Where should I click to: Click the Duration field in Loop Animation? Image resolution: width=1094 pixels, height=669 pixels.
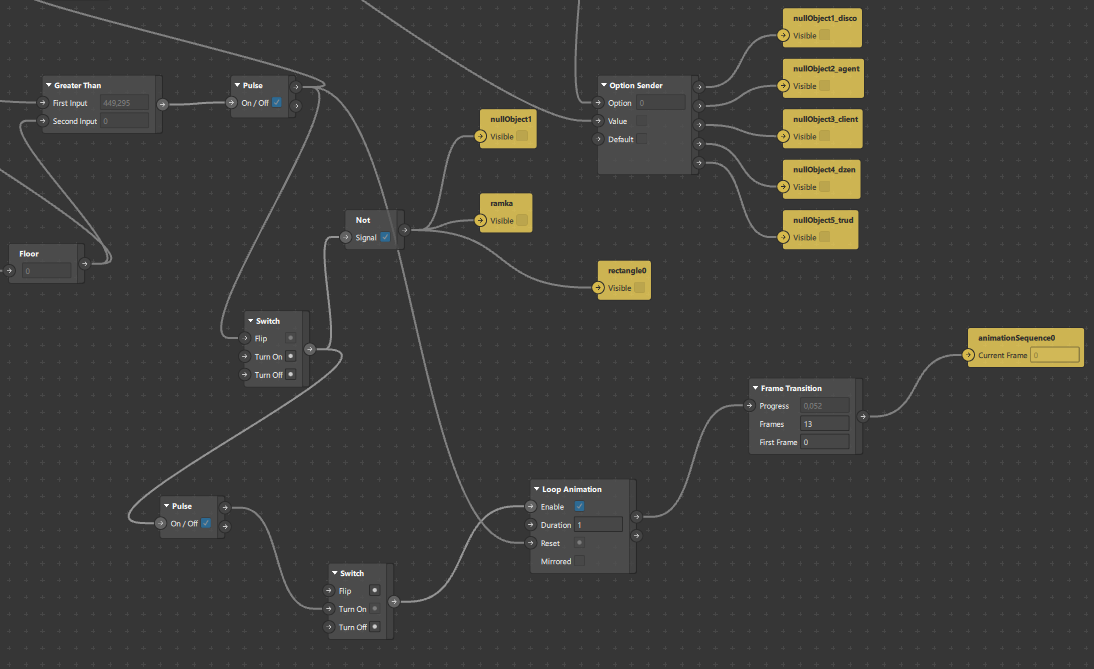(x=597, y=525)
